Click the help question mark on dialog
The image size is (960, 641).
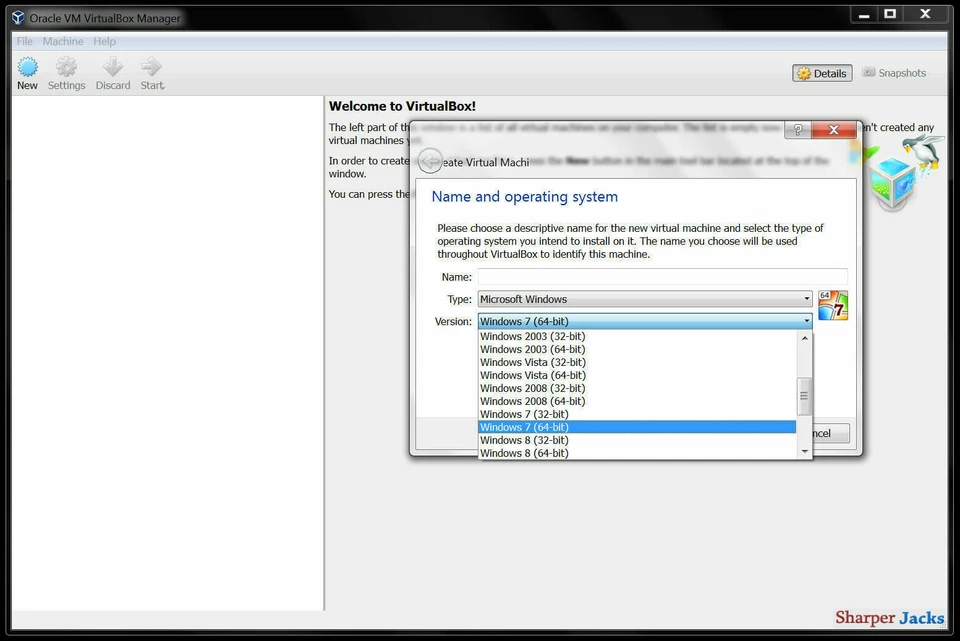point(797,129)
